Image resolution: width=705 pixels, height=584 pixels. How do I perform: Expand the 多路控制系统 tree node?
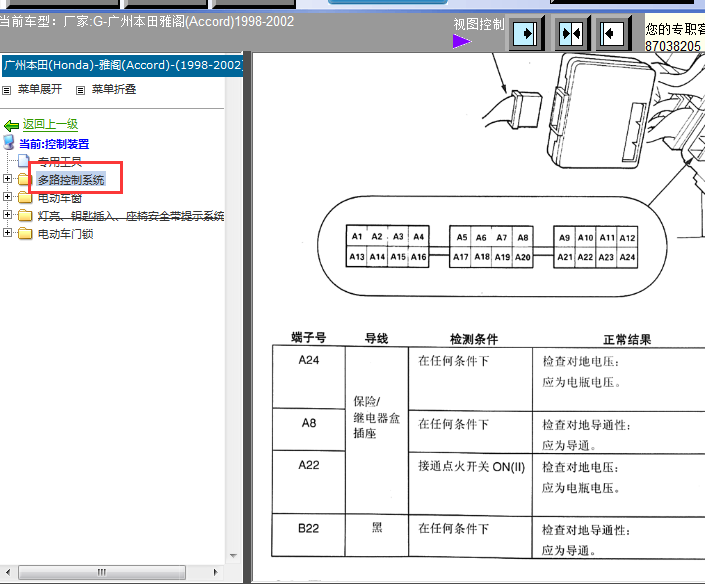click(7, 178)
